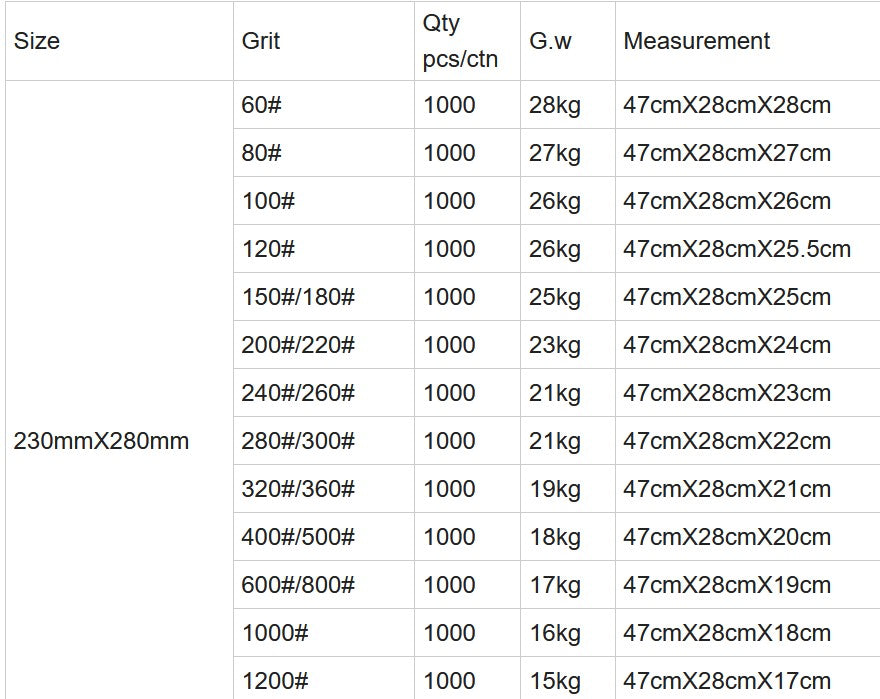Select the 320#/360# grit cell
The image size is (880, 699).
[298, 489]
